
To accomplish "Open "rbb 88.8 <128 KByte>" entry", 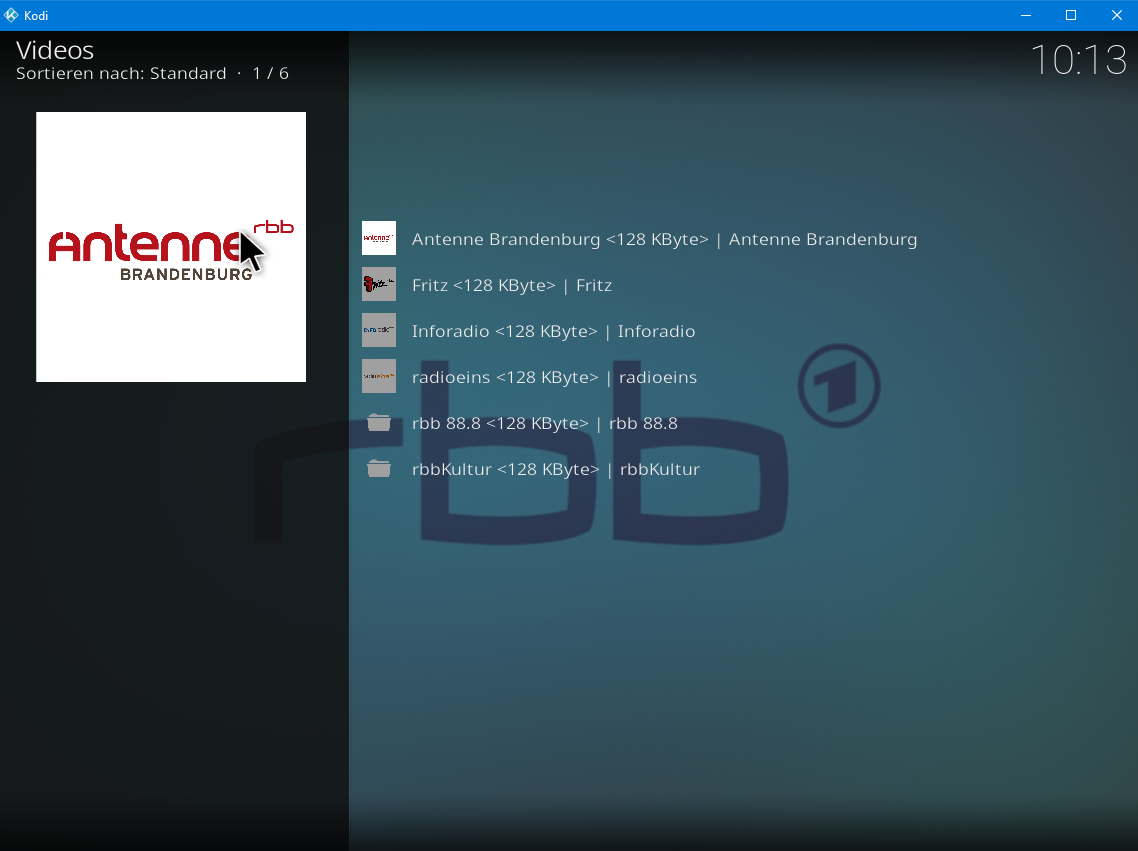I will coord(544,423).
